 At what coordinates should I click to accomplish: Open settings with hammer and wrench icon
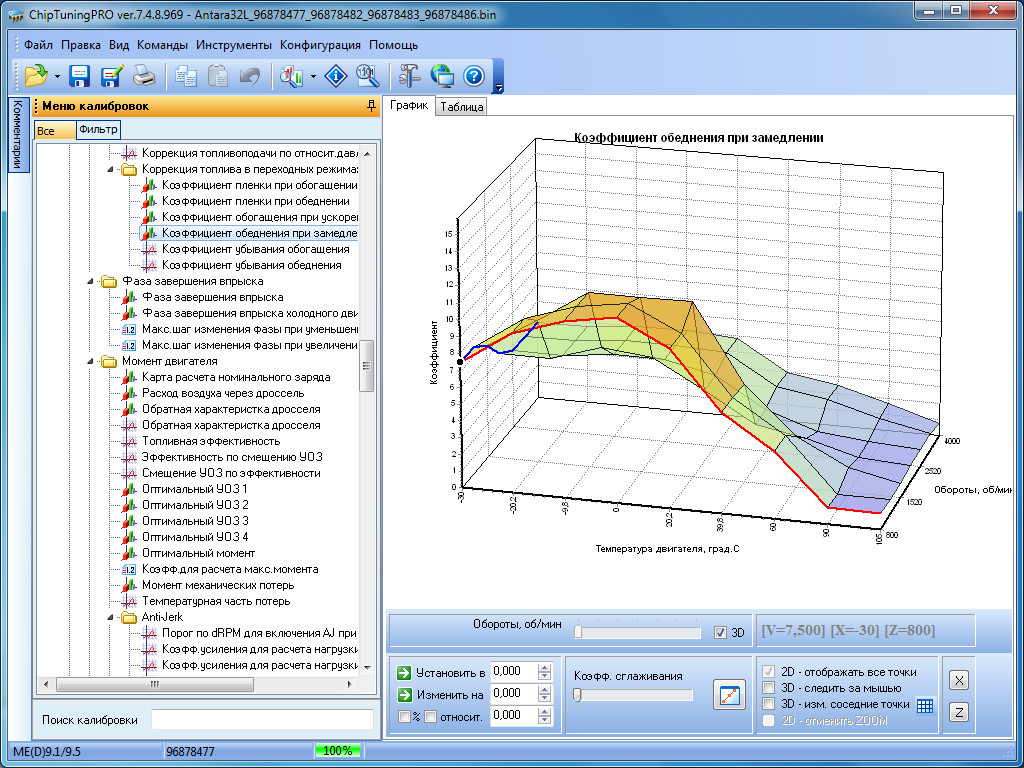click(x=410, y=75)
